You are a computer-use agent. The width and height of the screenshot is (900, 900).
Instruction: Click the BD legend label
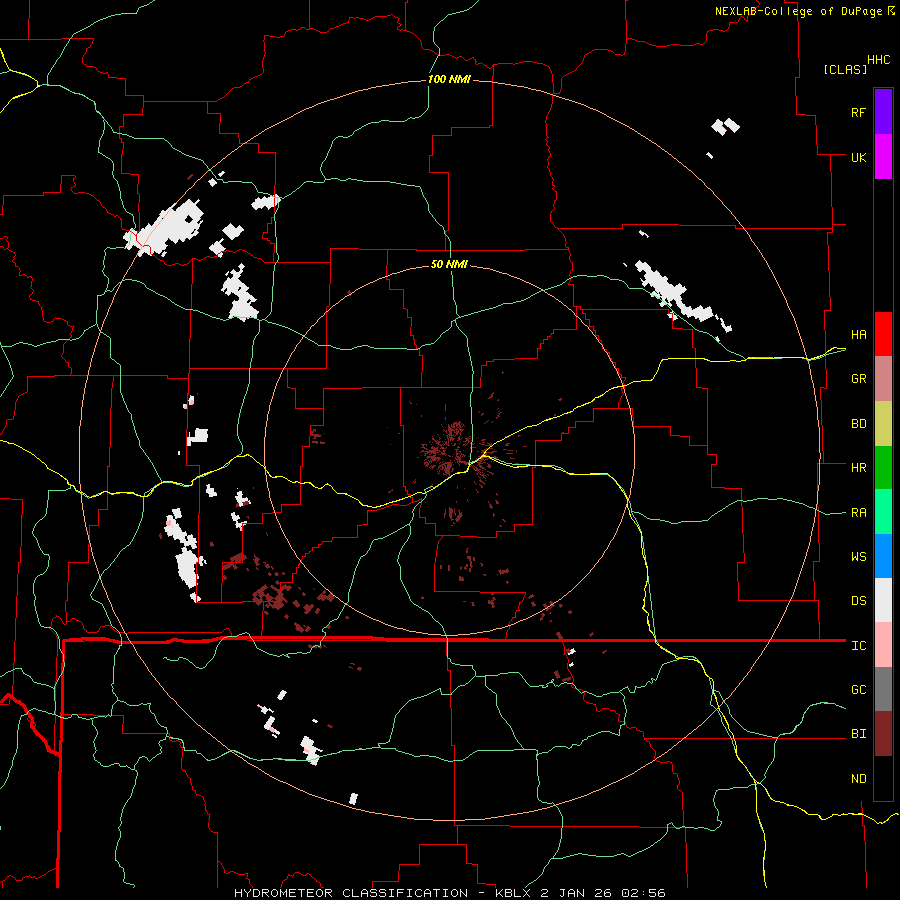pyautogui.click(x=858, y=424)
